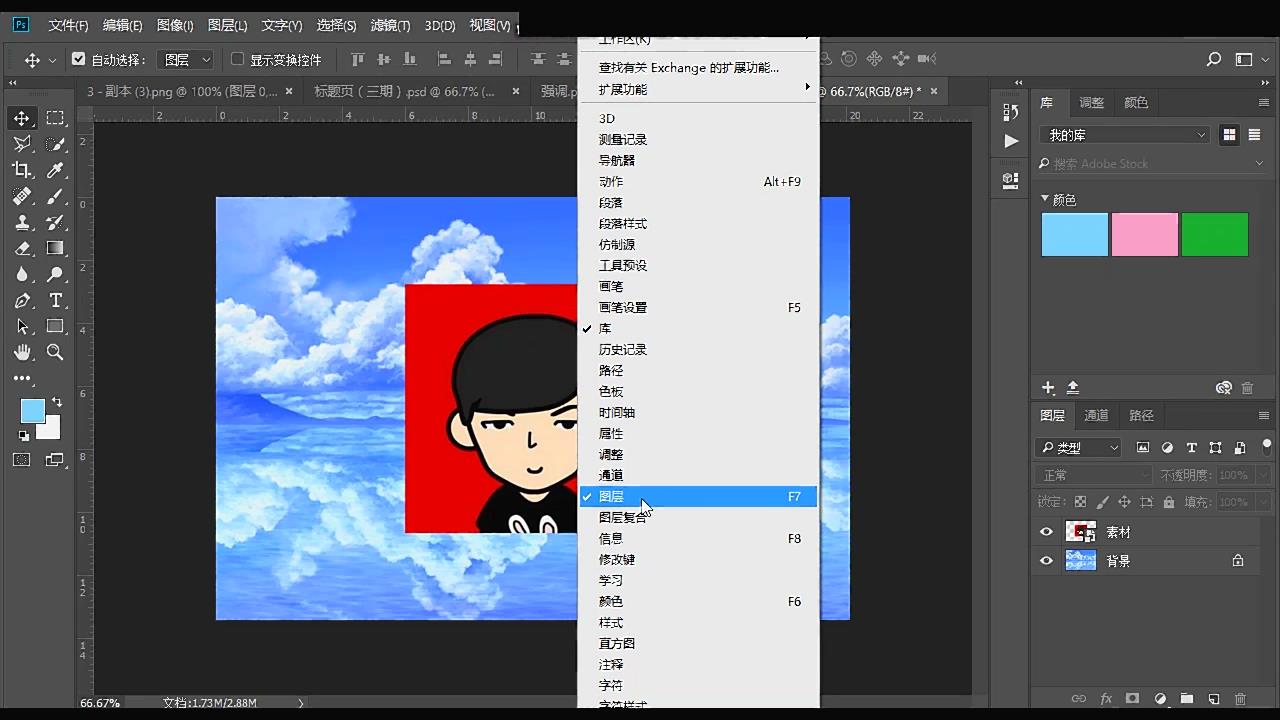The image size is (1280, 720).
Task: Open the 正常 blend mode dropdown
Action: (x=1095, y=475)
